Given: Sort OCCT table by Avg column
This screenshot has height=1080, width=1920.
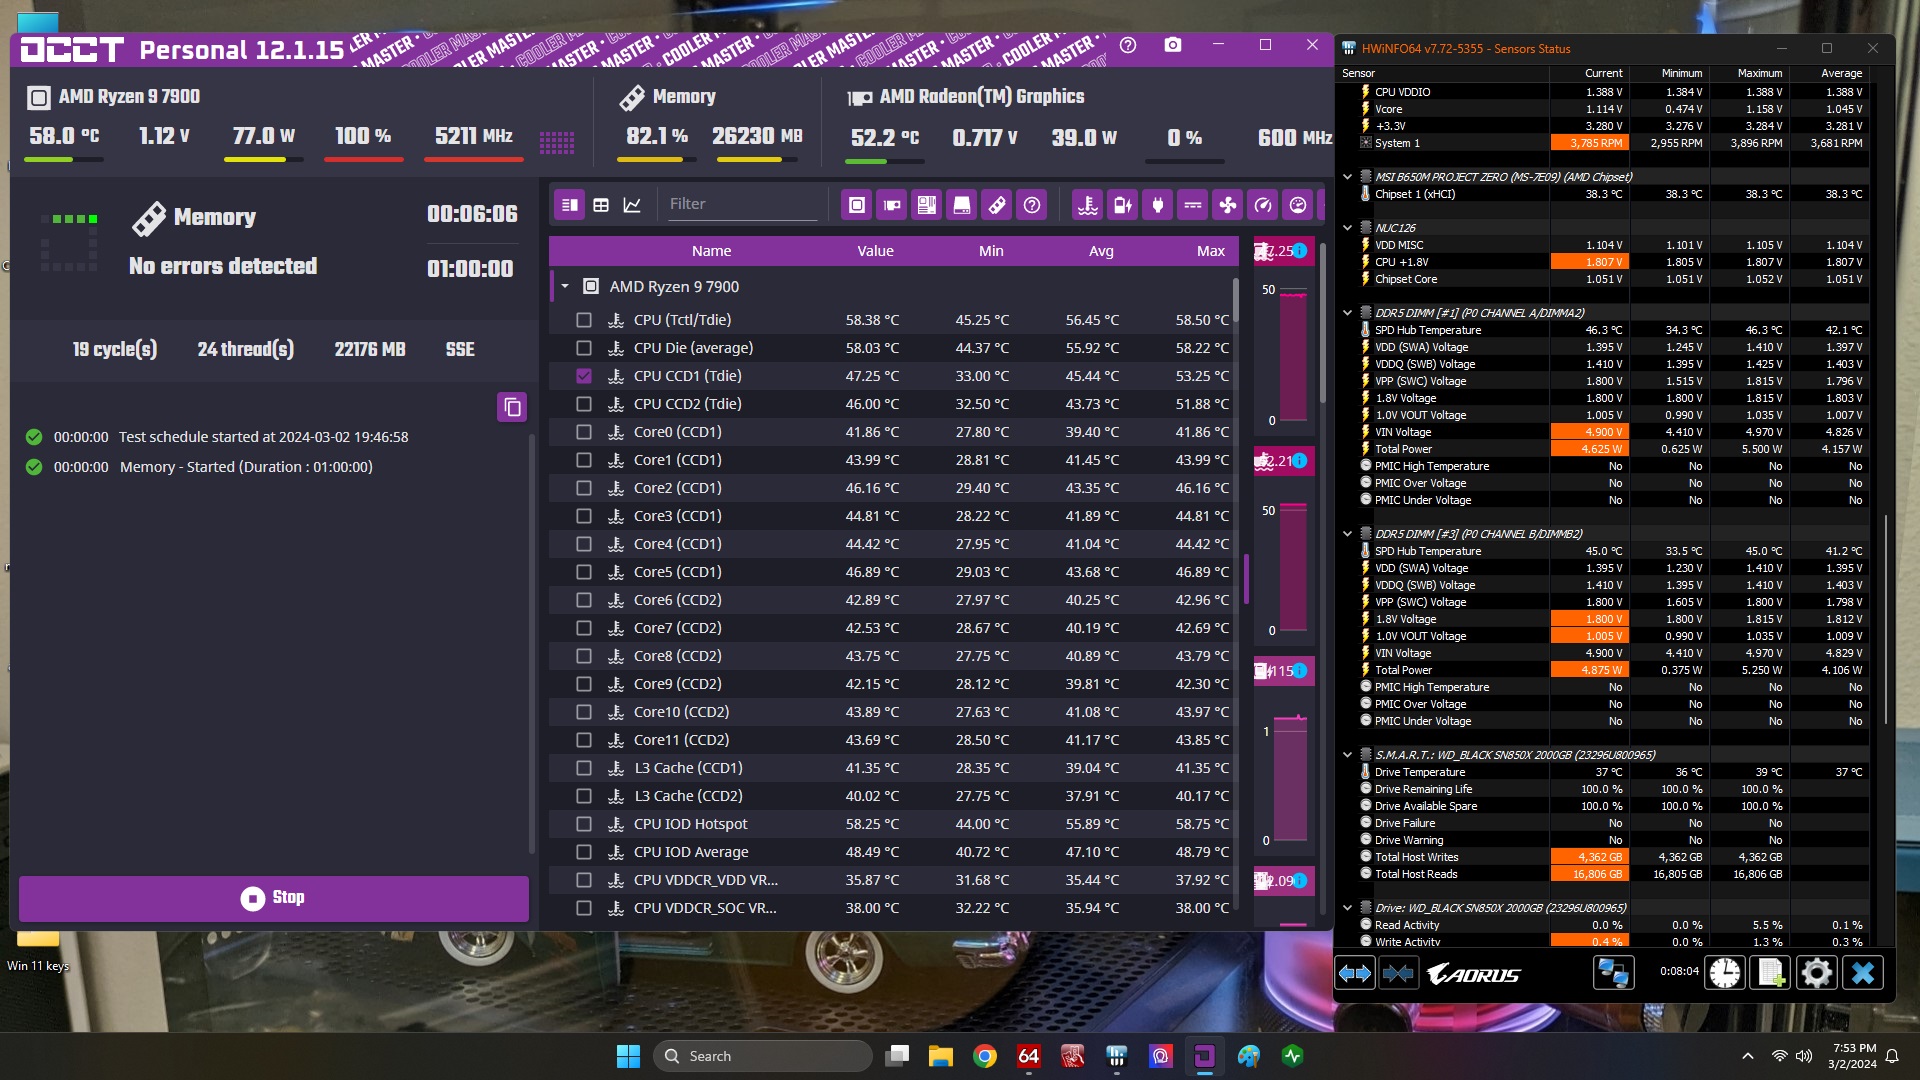Looking at the screenshot, I should tap(1101, 251).
